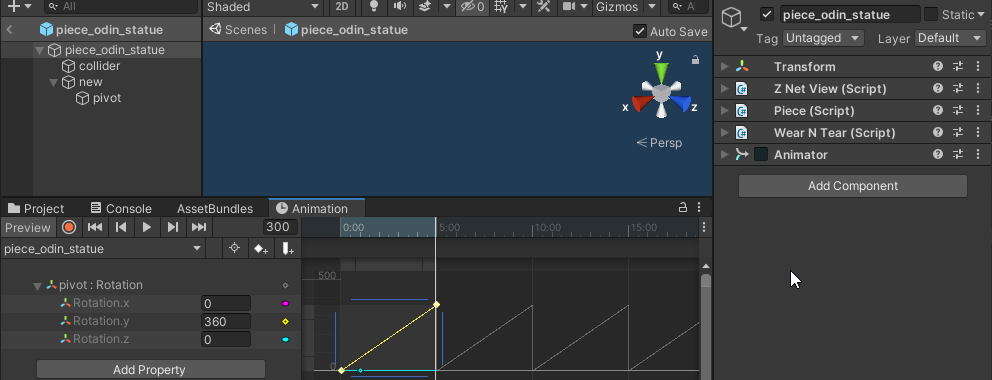Play the animation clip

[x=147, y=227]
